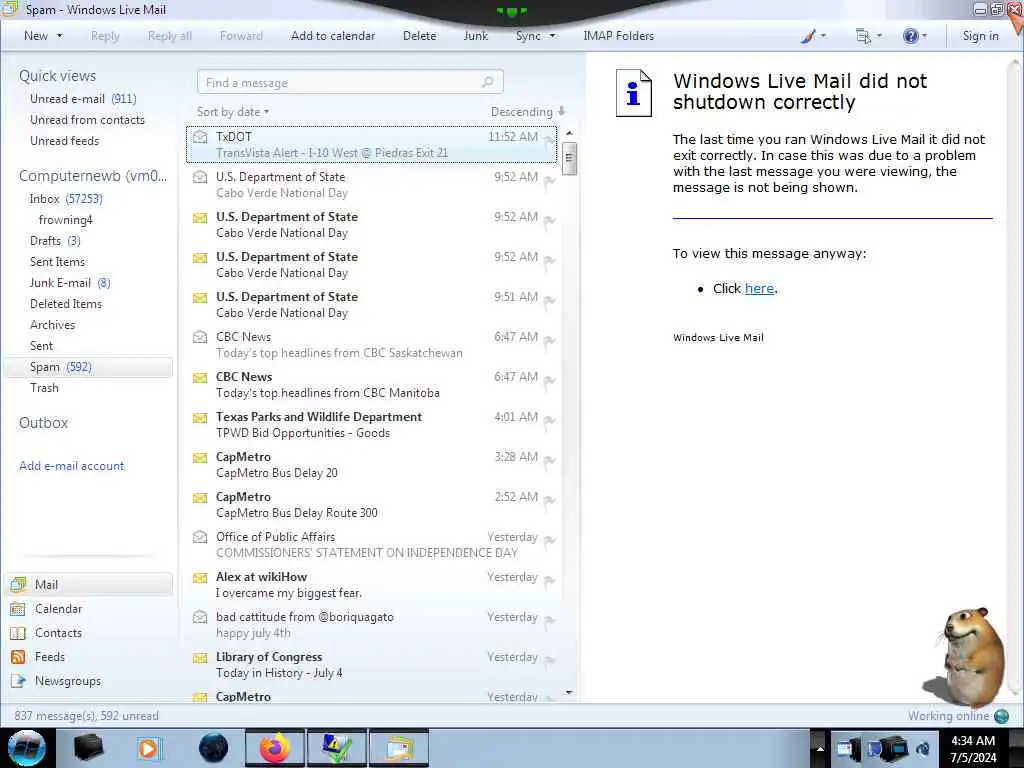Click the envelope icon for Library of Congress
The width and height of the screenshot is (1024, 768).
pyautogui.click(x=200, y=658)
